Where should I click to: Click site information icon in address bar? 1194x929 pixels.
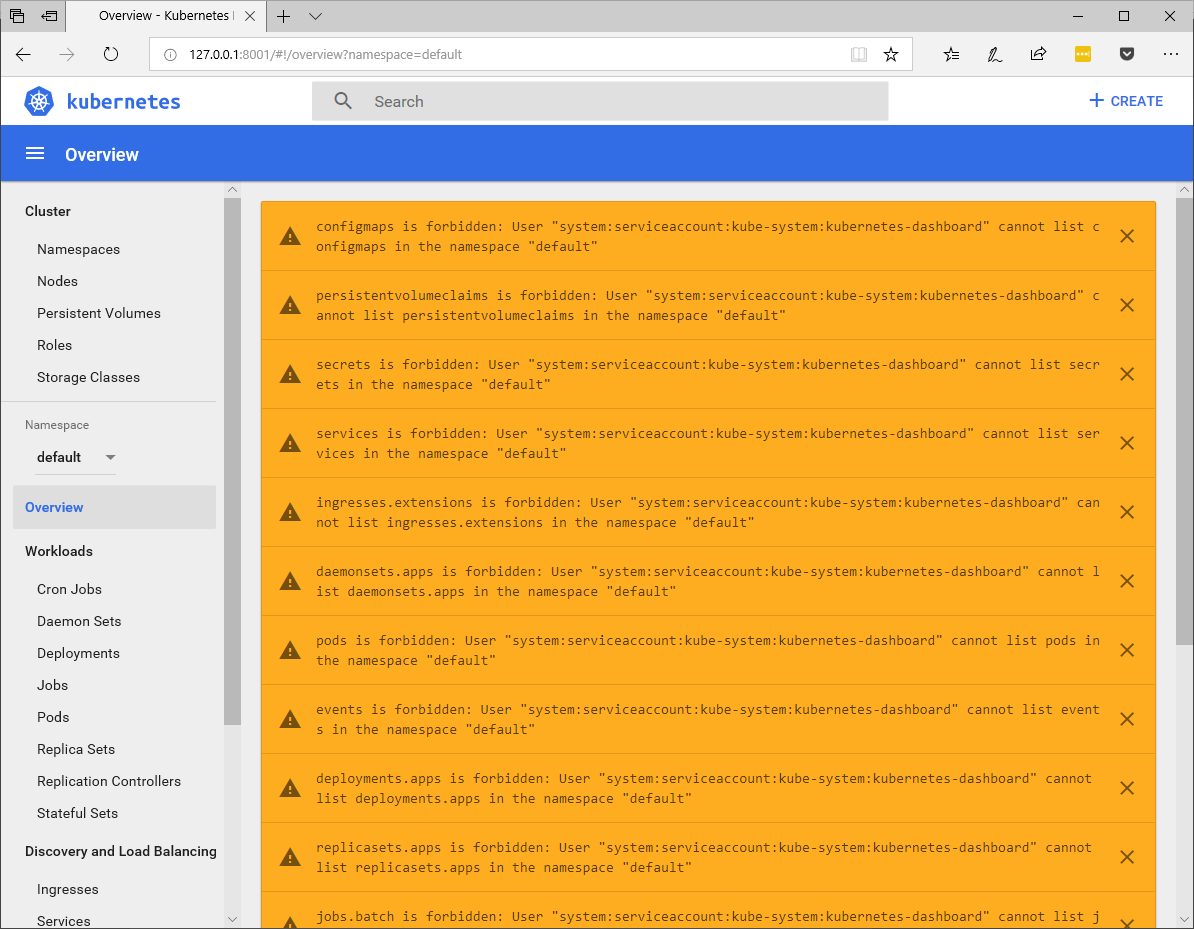point(171,55)
